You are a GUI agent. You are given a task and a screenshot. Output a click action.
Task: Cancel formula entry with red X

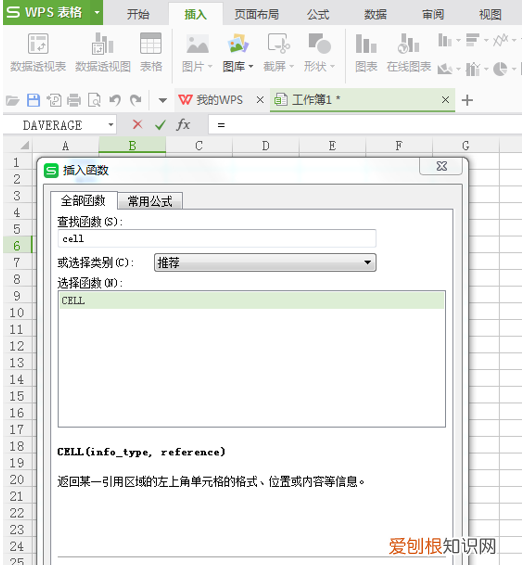pos(137,125)
